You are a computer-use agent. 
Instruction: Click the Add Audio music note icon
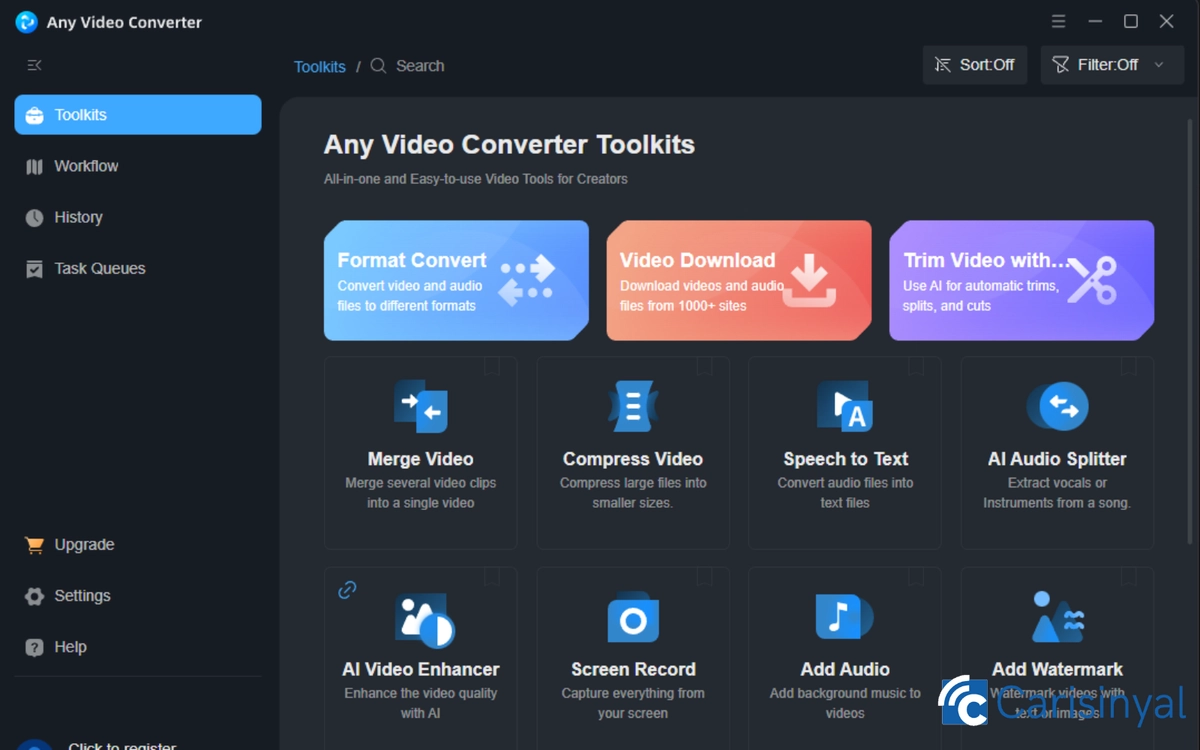click(844, 616)
